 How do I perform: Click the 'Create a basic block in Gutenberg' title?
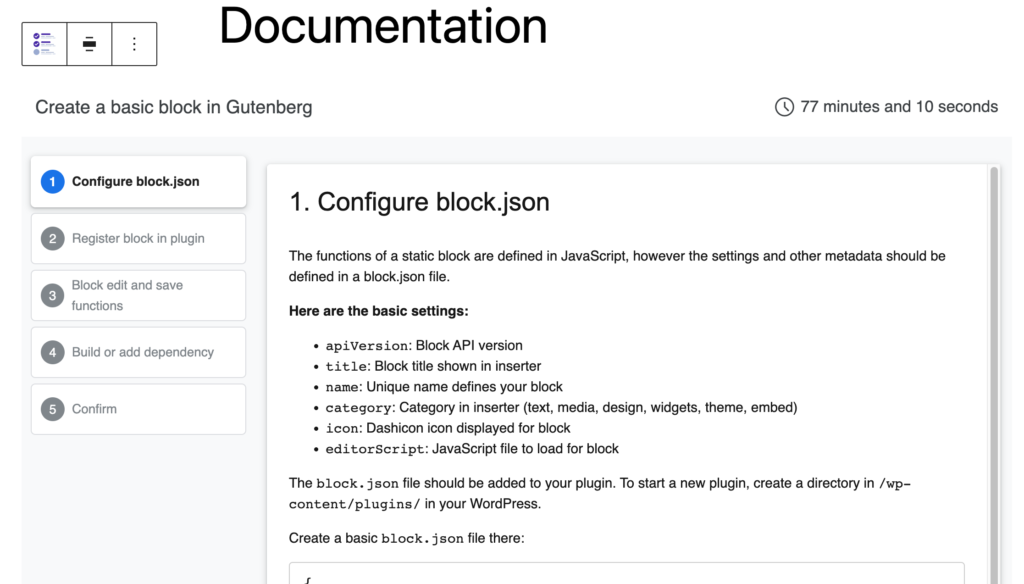(x=173, y=106)
